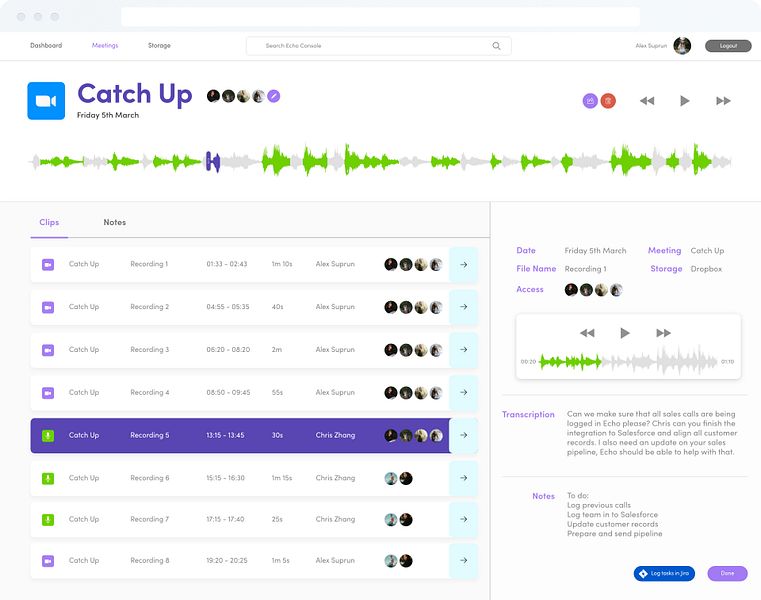Click the 'Update customer records' note line

[x=612, y=524]
